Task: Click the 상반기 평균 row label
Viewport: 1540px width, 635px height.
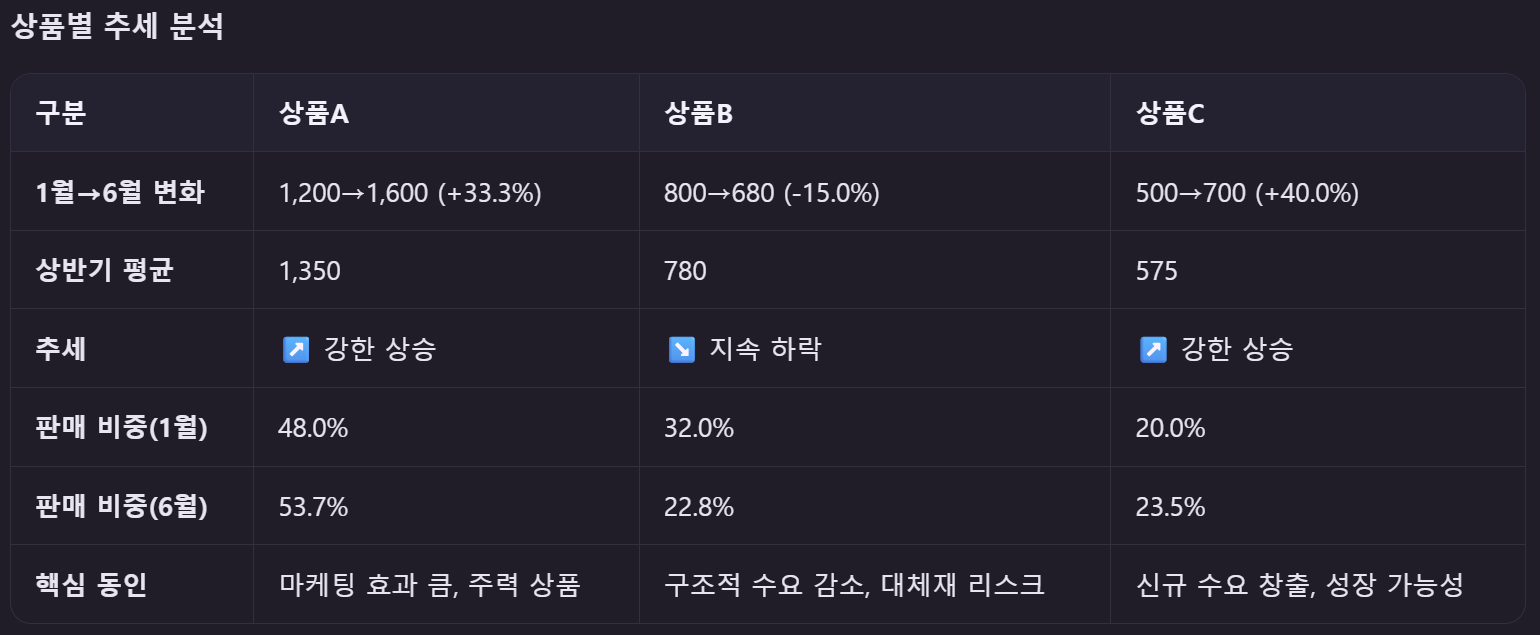Action: [x=104, y=271]
